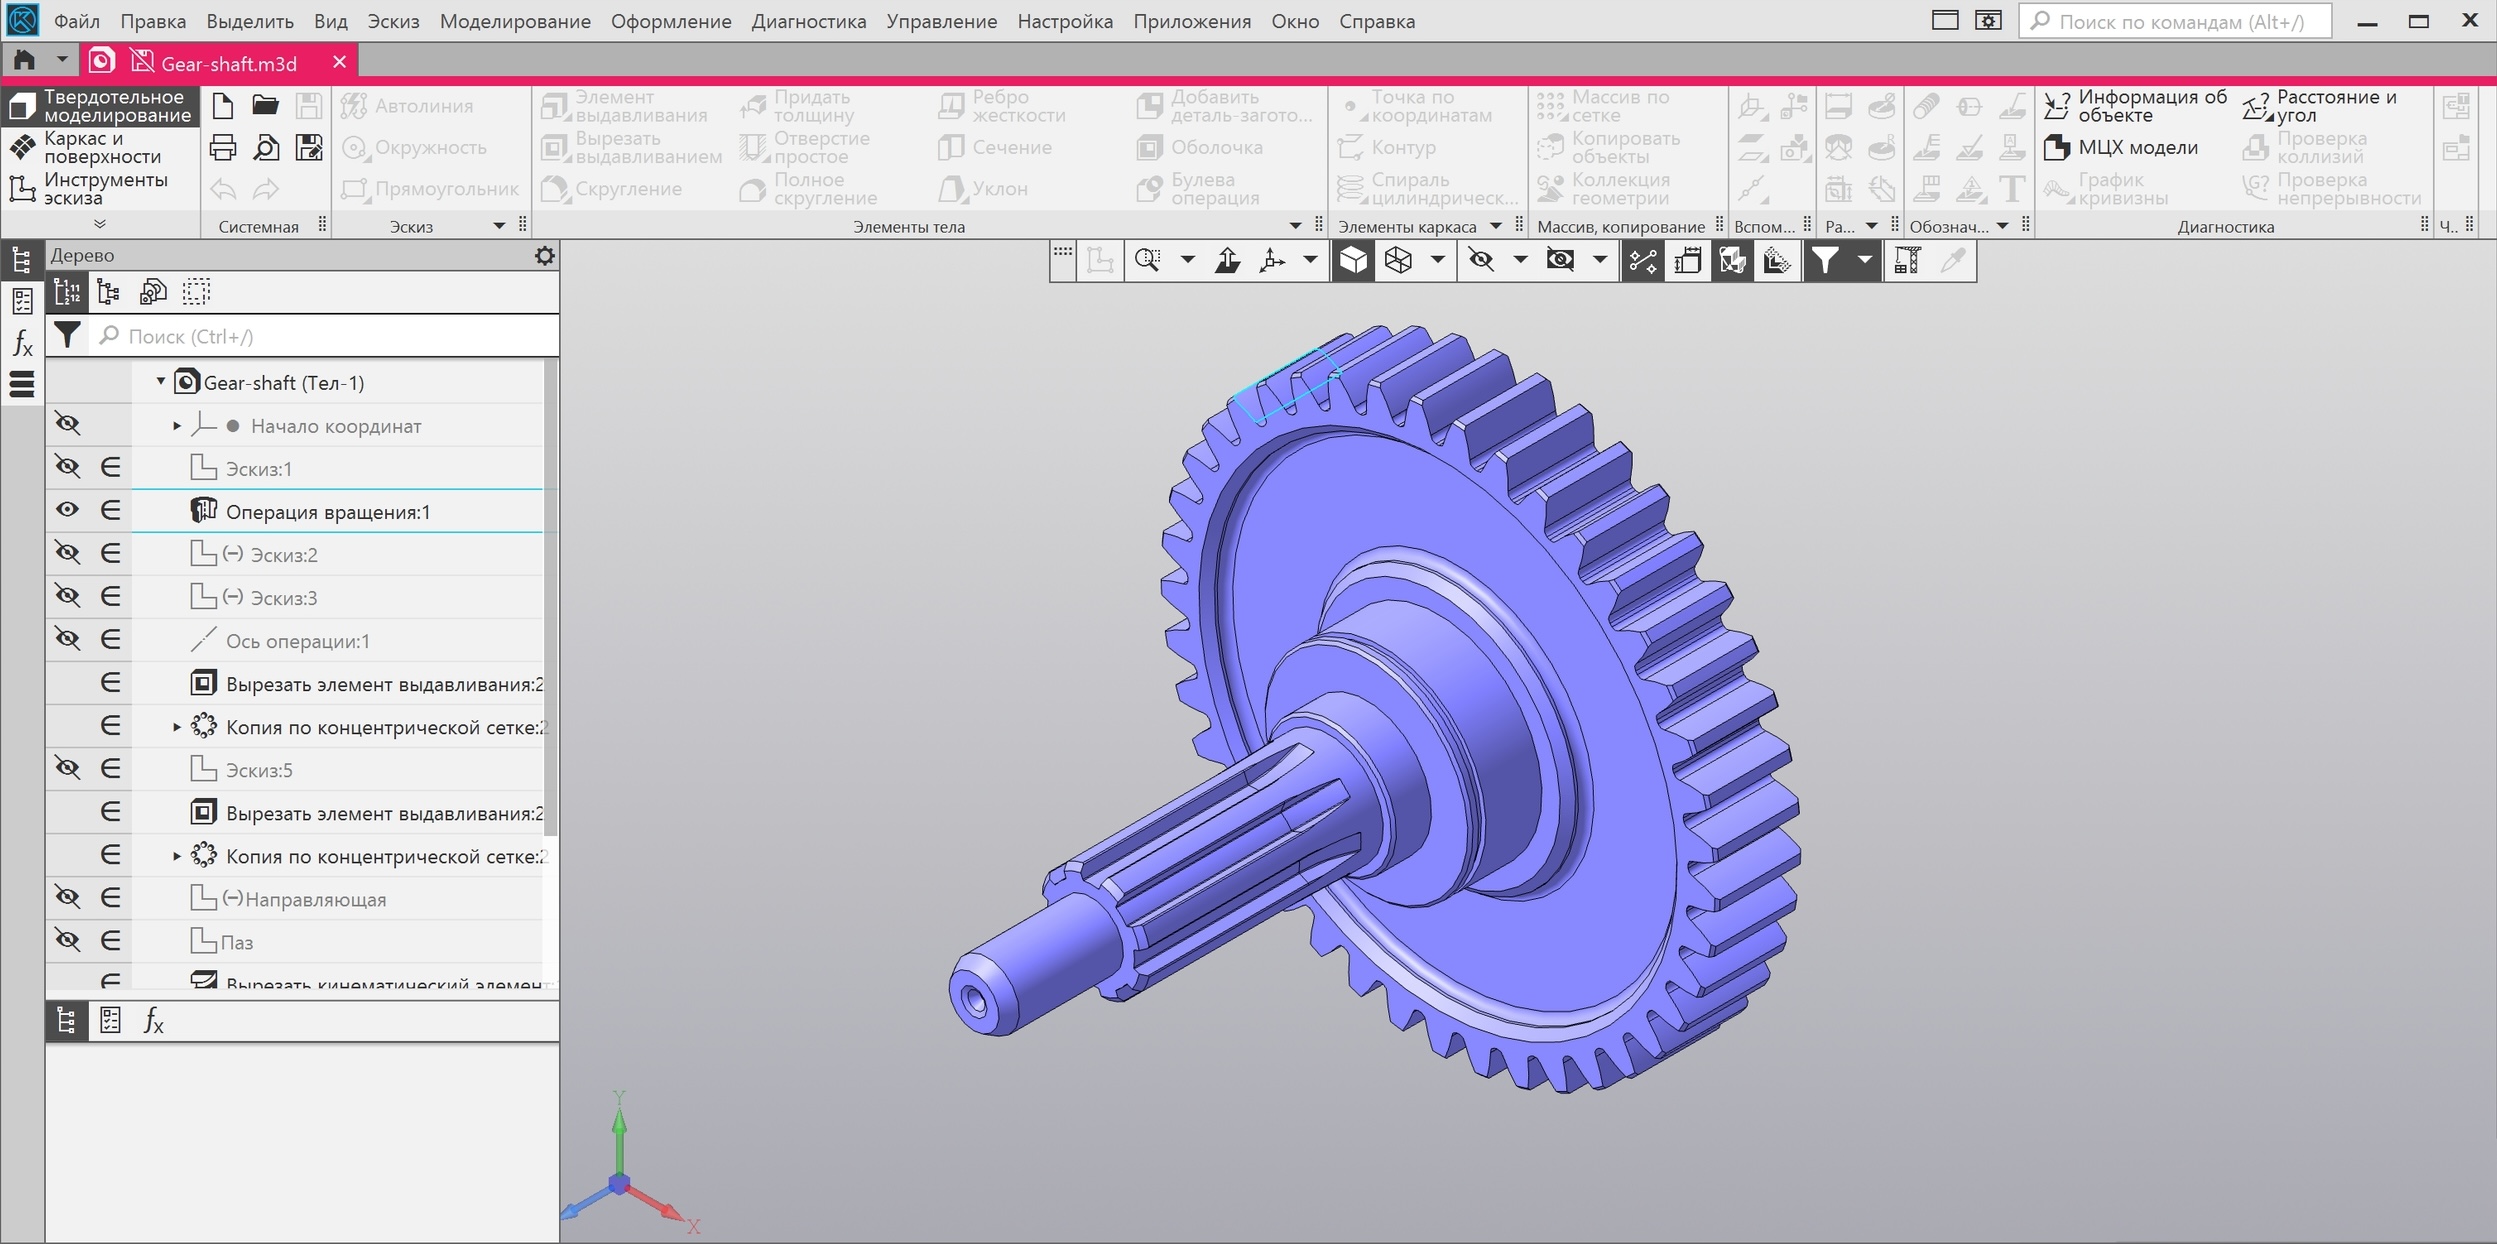The width and height of the screenshot is (2497, 1244).
Task: Hide Эскиз:1 in the model tree
Action: (x=67, y=466)
